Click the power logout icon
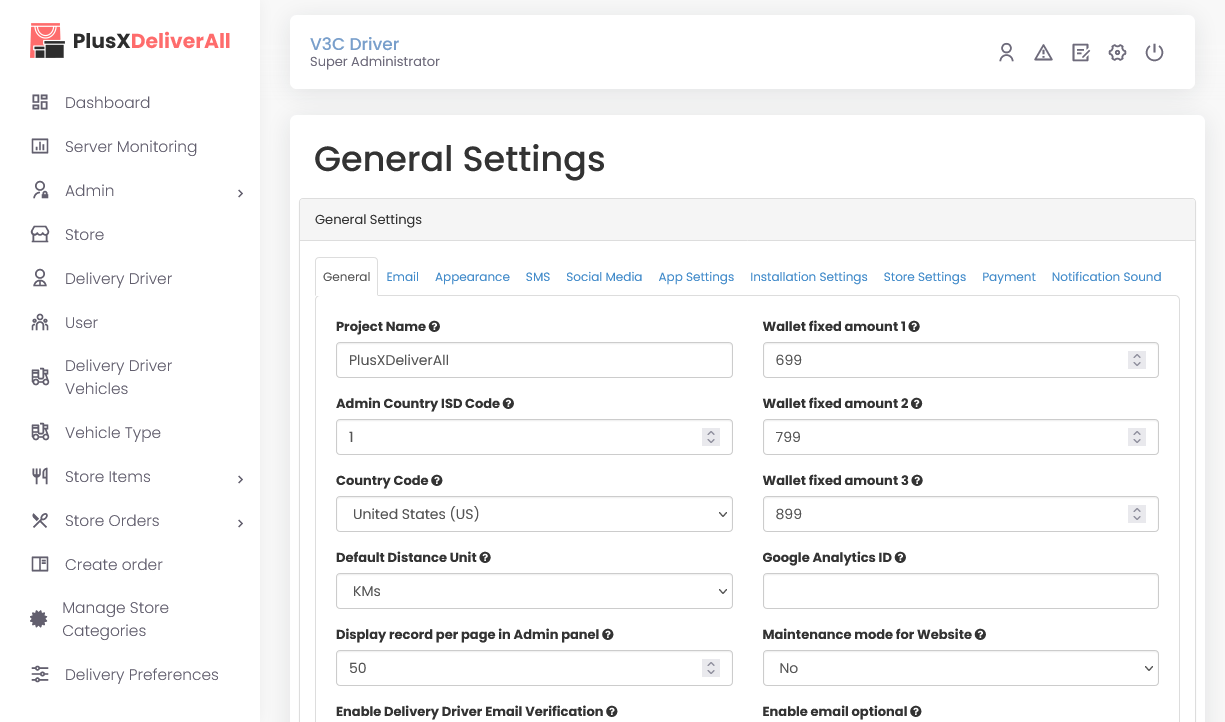1225x722 pixels. click(x=1154, y=53)
